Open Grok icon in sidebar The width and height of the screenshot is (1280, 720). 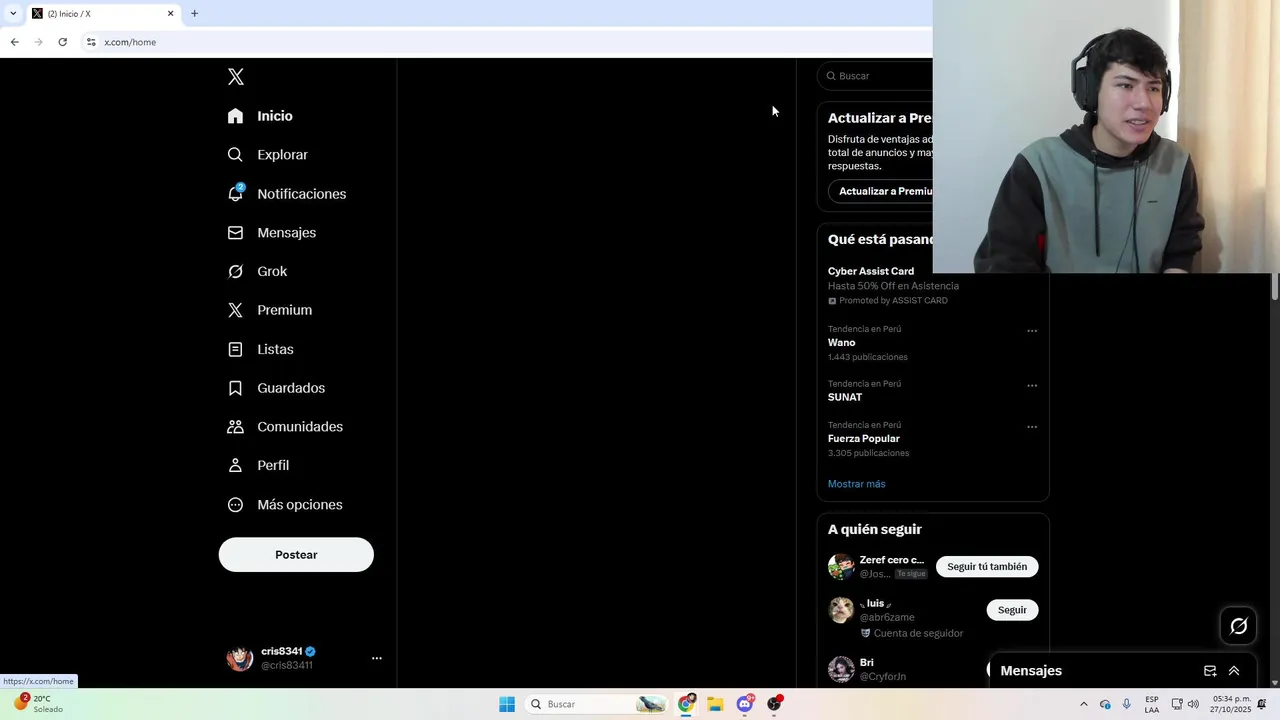point(235,271)
